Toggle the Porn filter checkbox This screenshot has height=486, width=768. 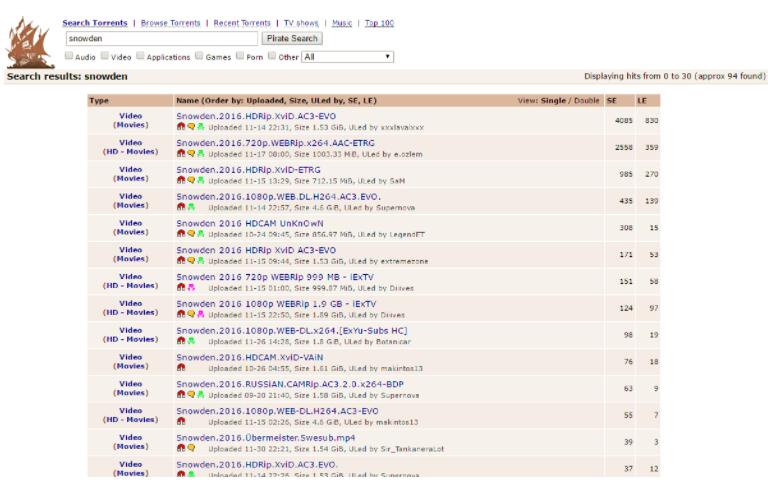pos(240,56)
